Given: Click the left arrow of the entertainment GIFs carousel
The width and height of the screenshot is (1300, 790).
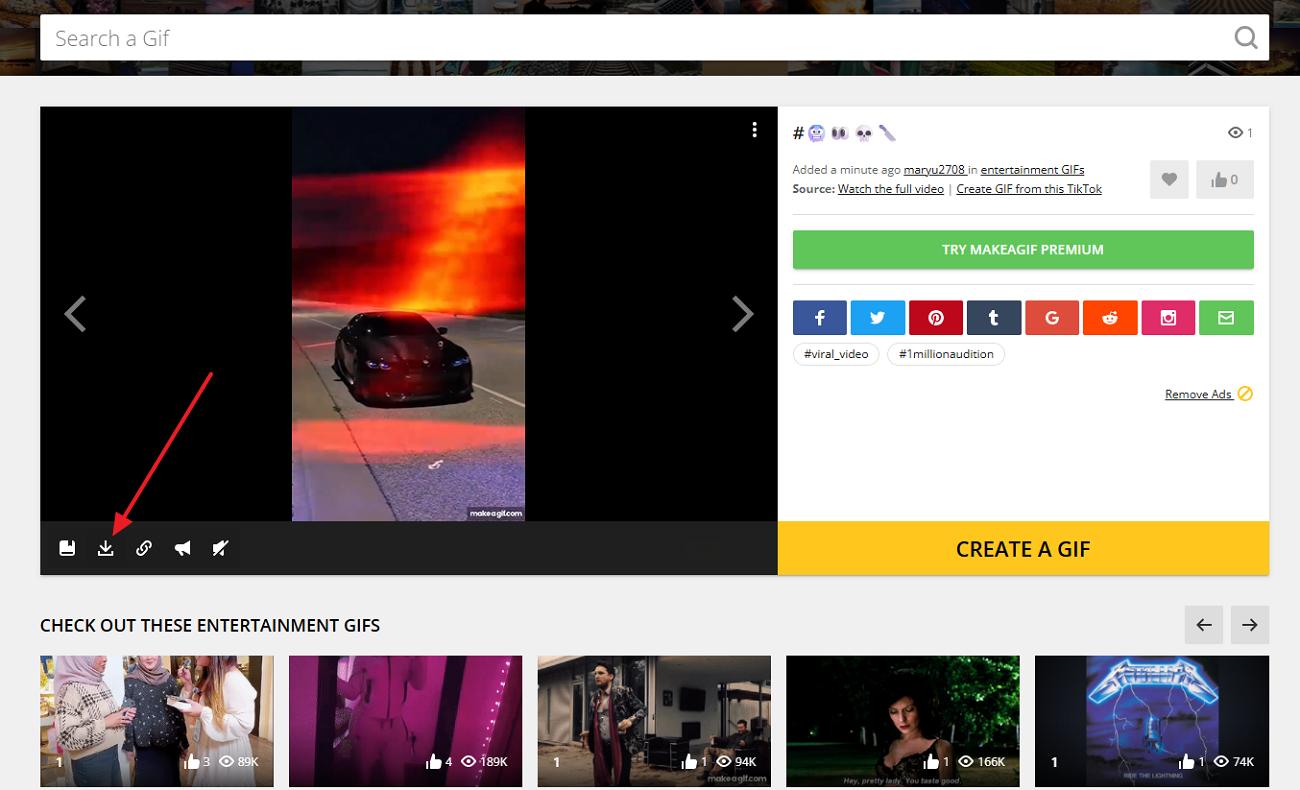Looking at the screenshot, I should tap(1204, 625).
